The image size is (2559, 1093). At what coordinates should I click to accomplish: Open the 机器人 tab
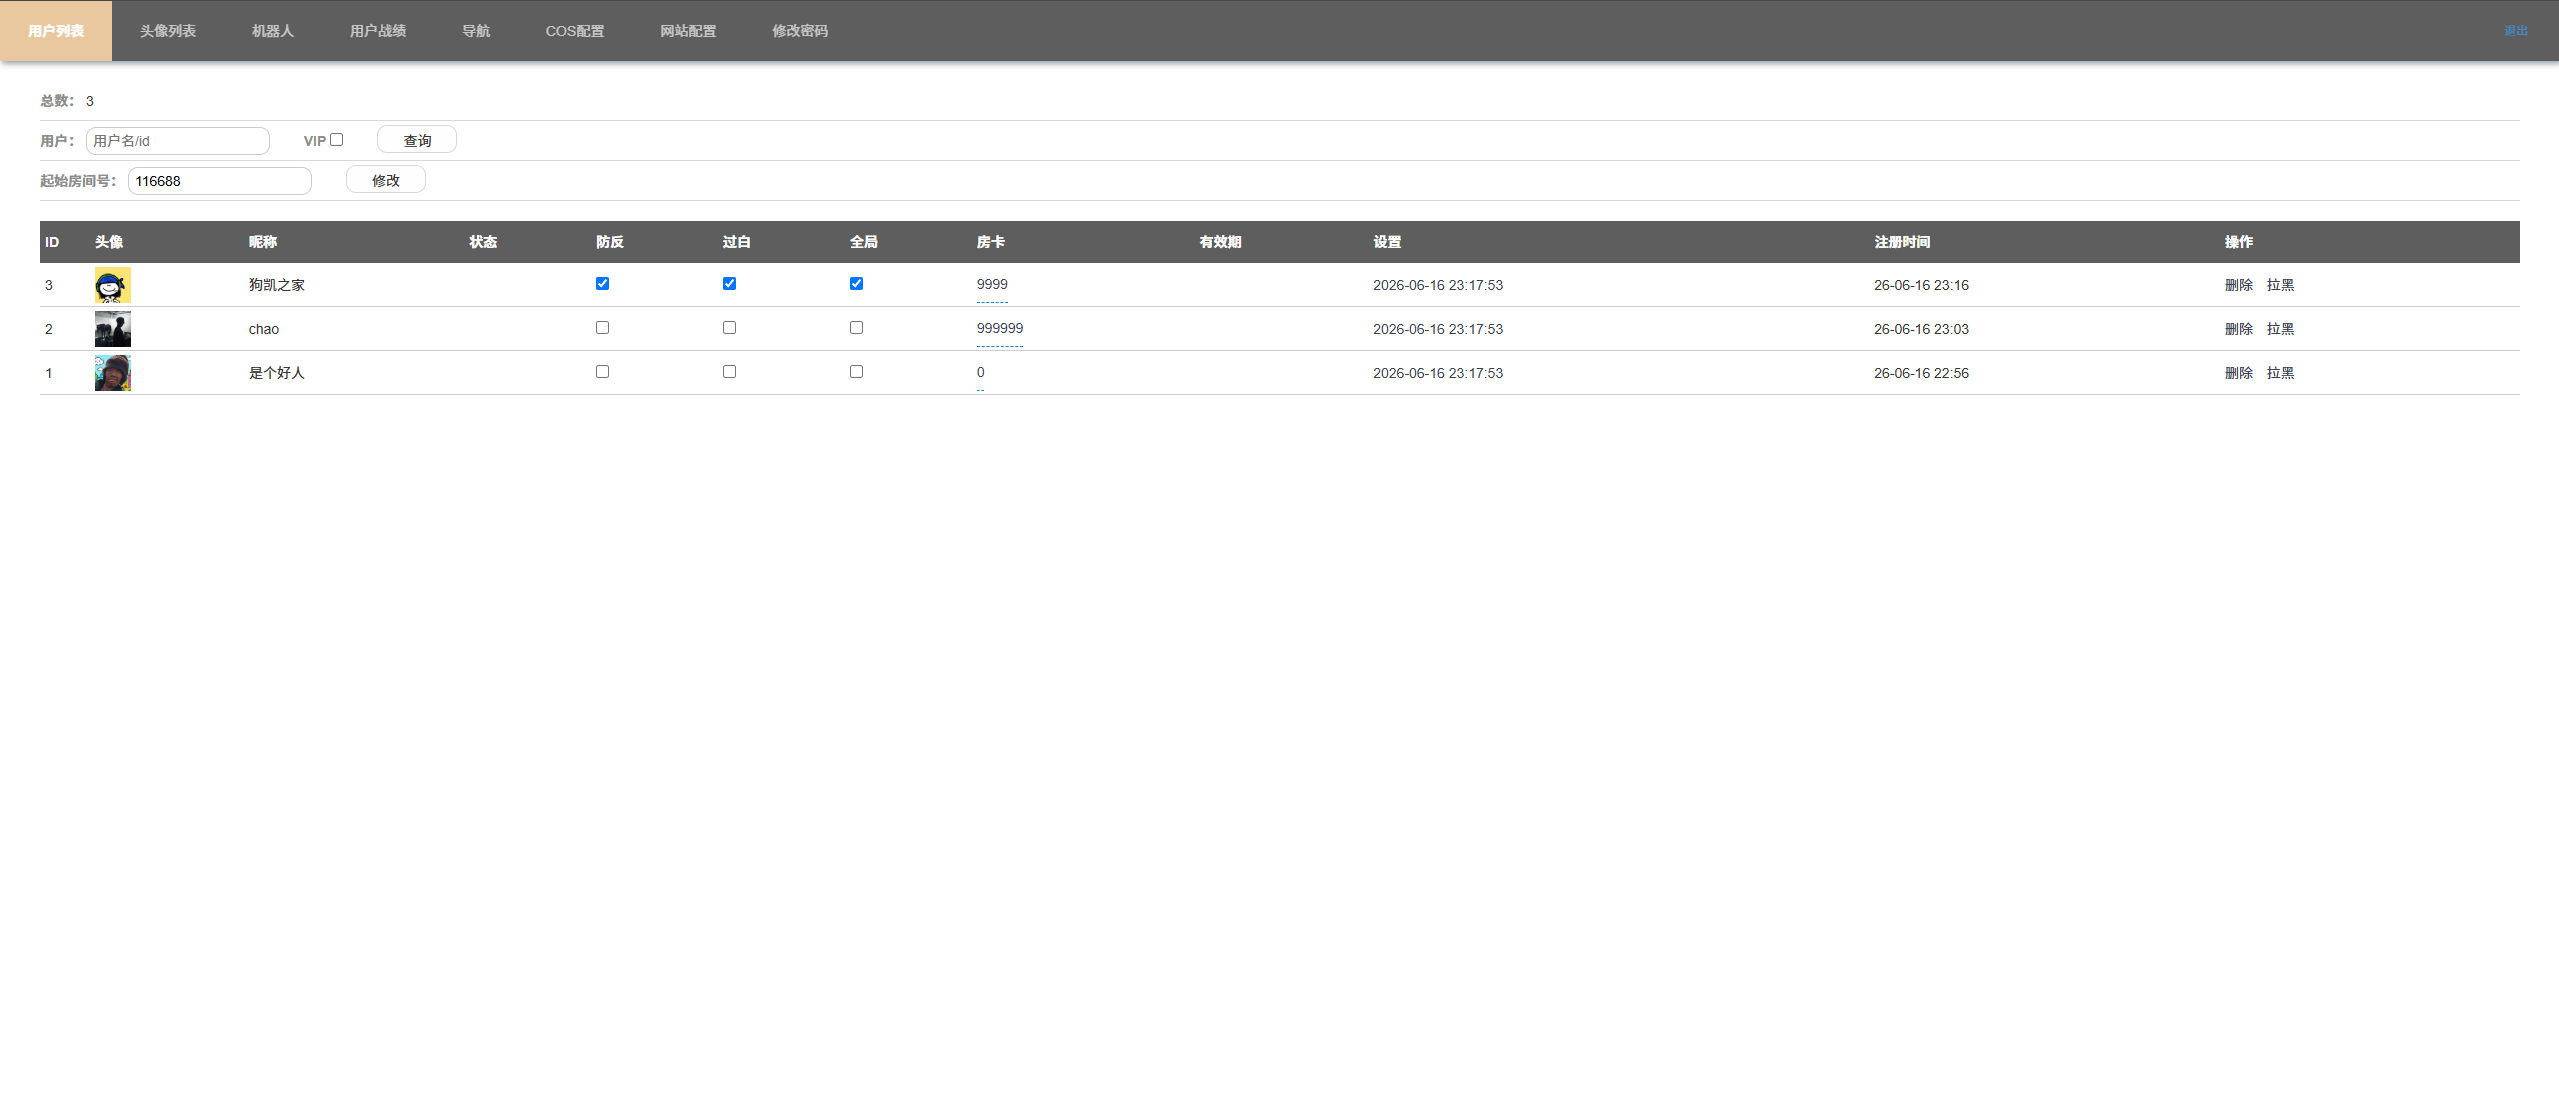pyautogui.click(x=273, y=31)
